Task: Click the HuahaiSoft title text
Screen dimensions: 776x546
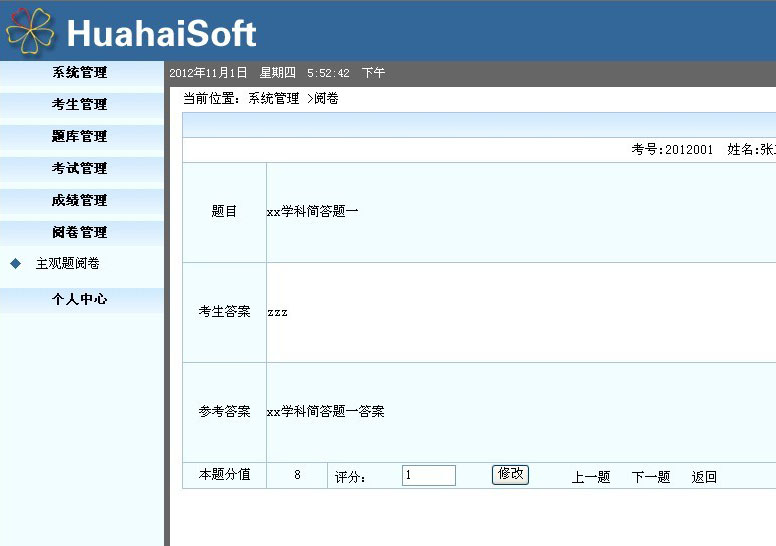Action: point(161,34)
